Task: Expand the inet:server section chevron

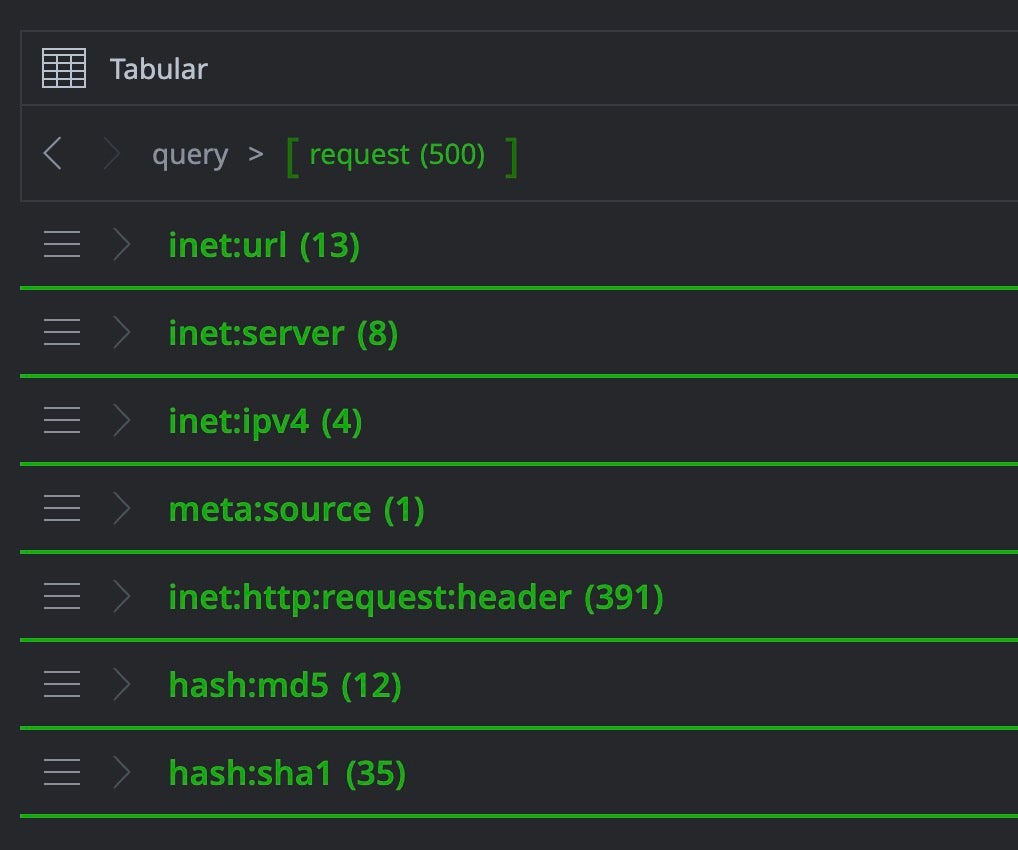Action: point(122,333)
